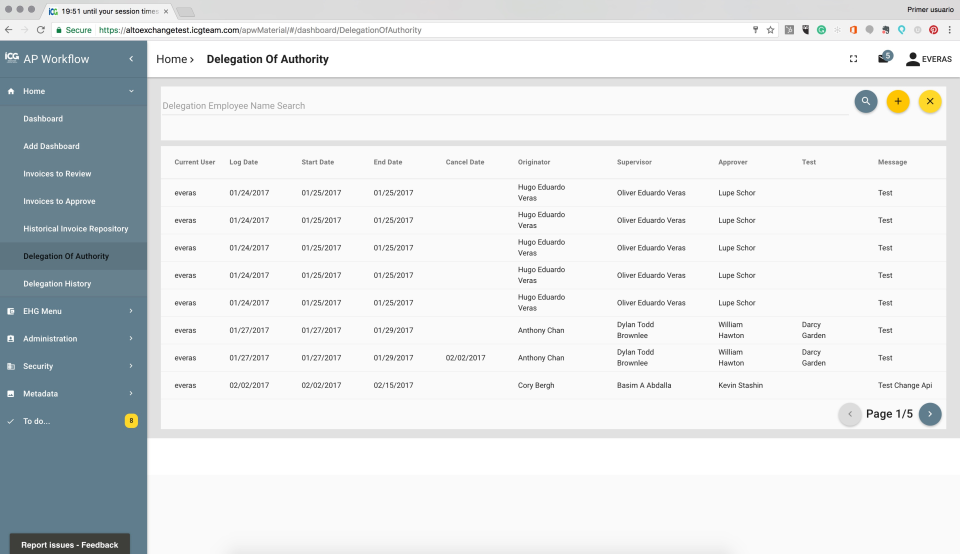Click browser back arrow
This screenshot has width=960, height=554.
9,29
